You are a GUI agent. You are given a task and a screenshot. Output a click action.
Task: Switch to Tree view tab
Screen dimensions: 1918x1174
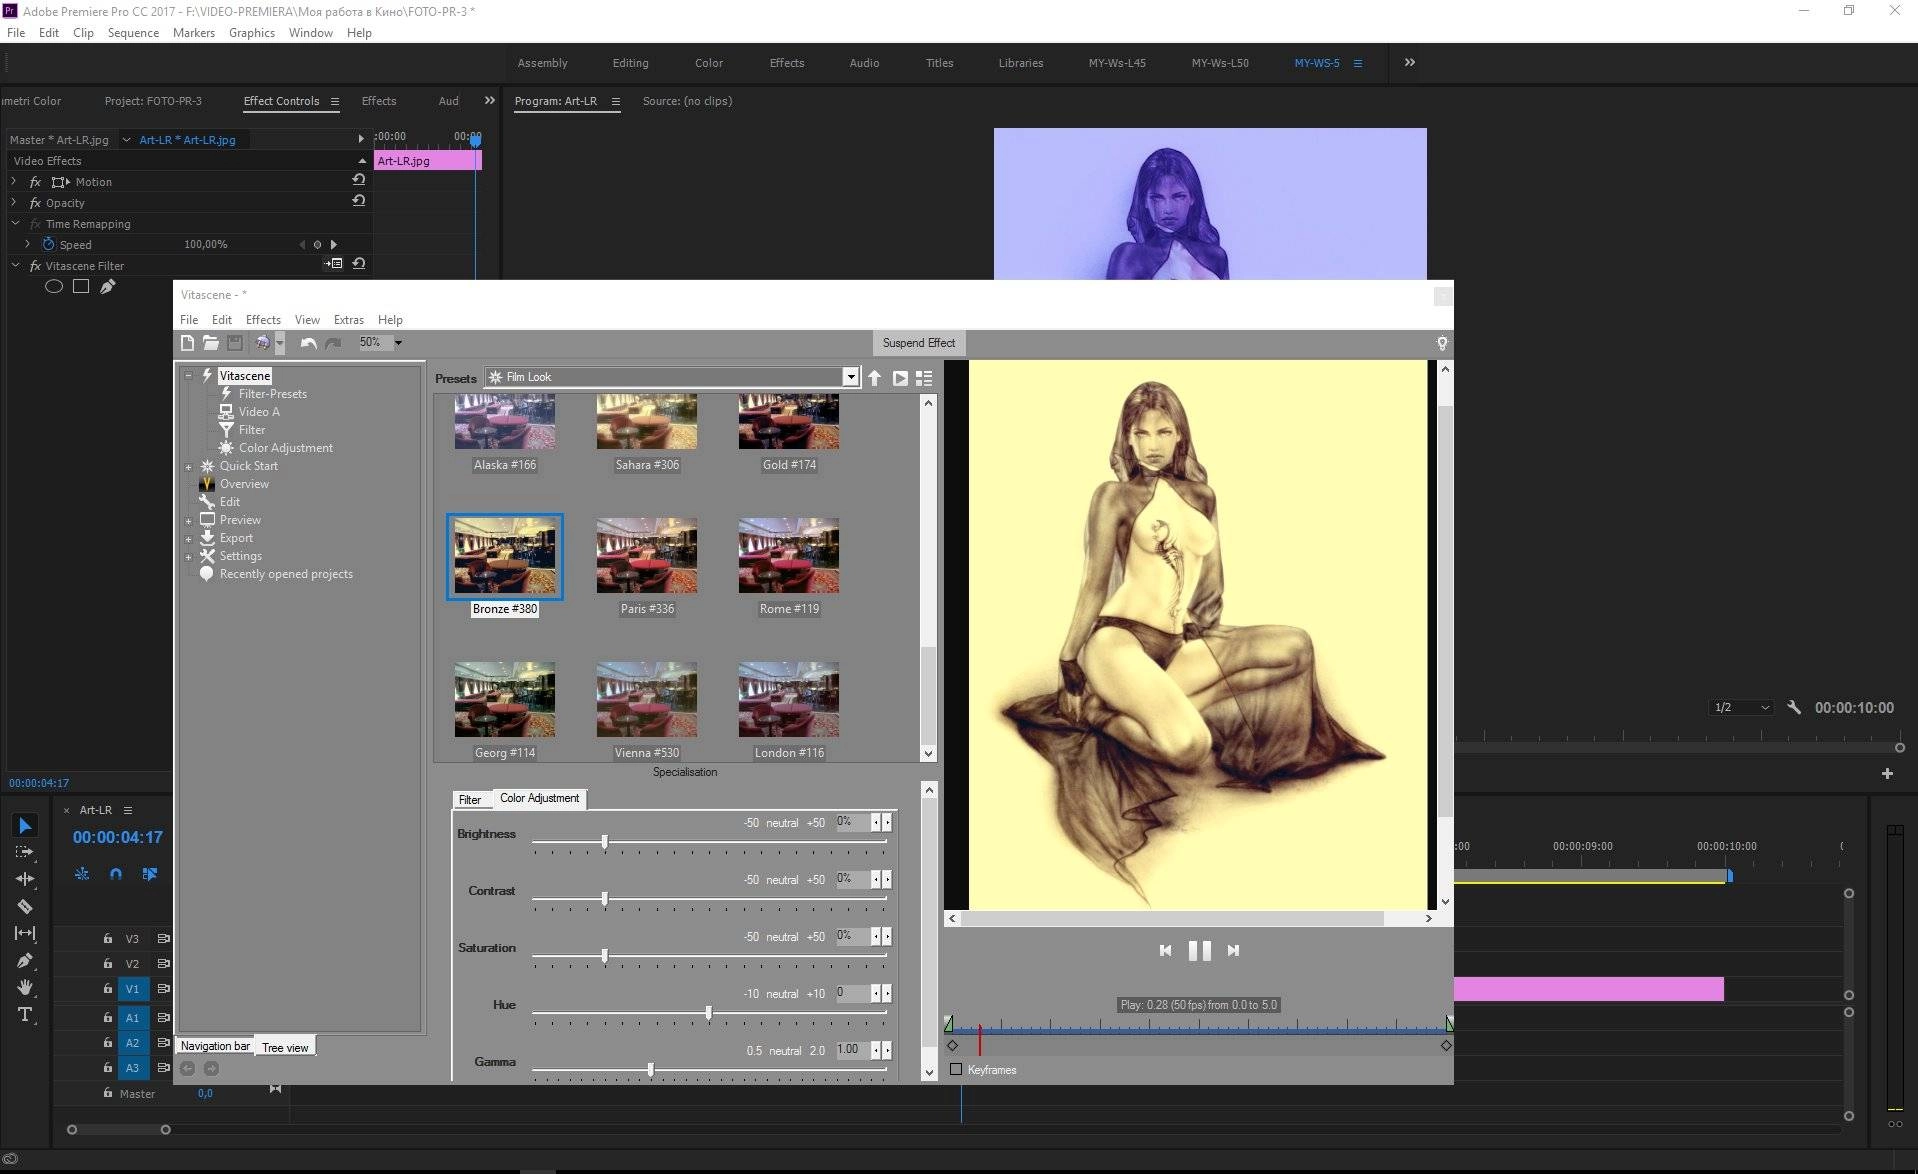[x=285, y=1047]
